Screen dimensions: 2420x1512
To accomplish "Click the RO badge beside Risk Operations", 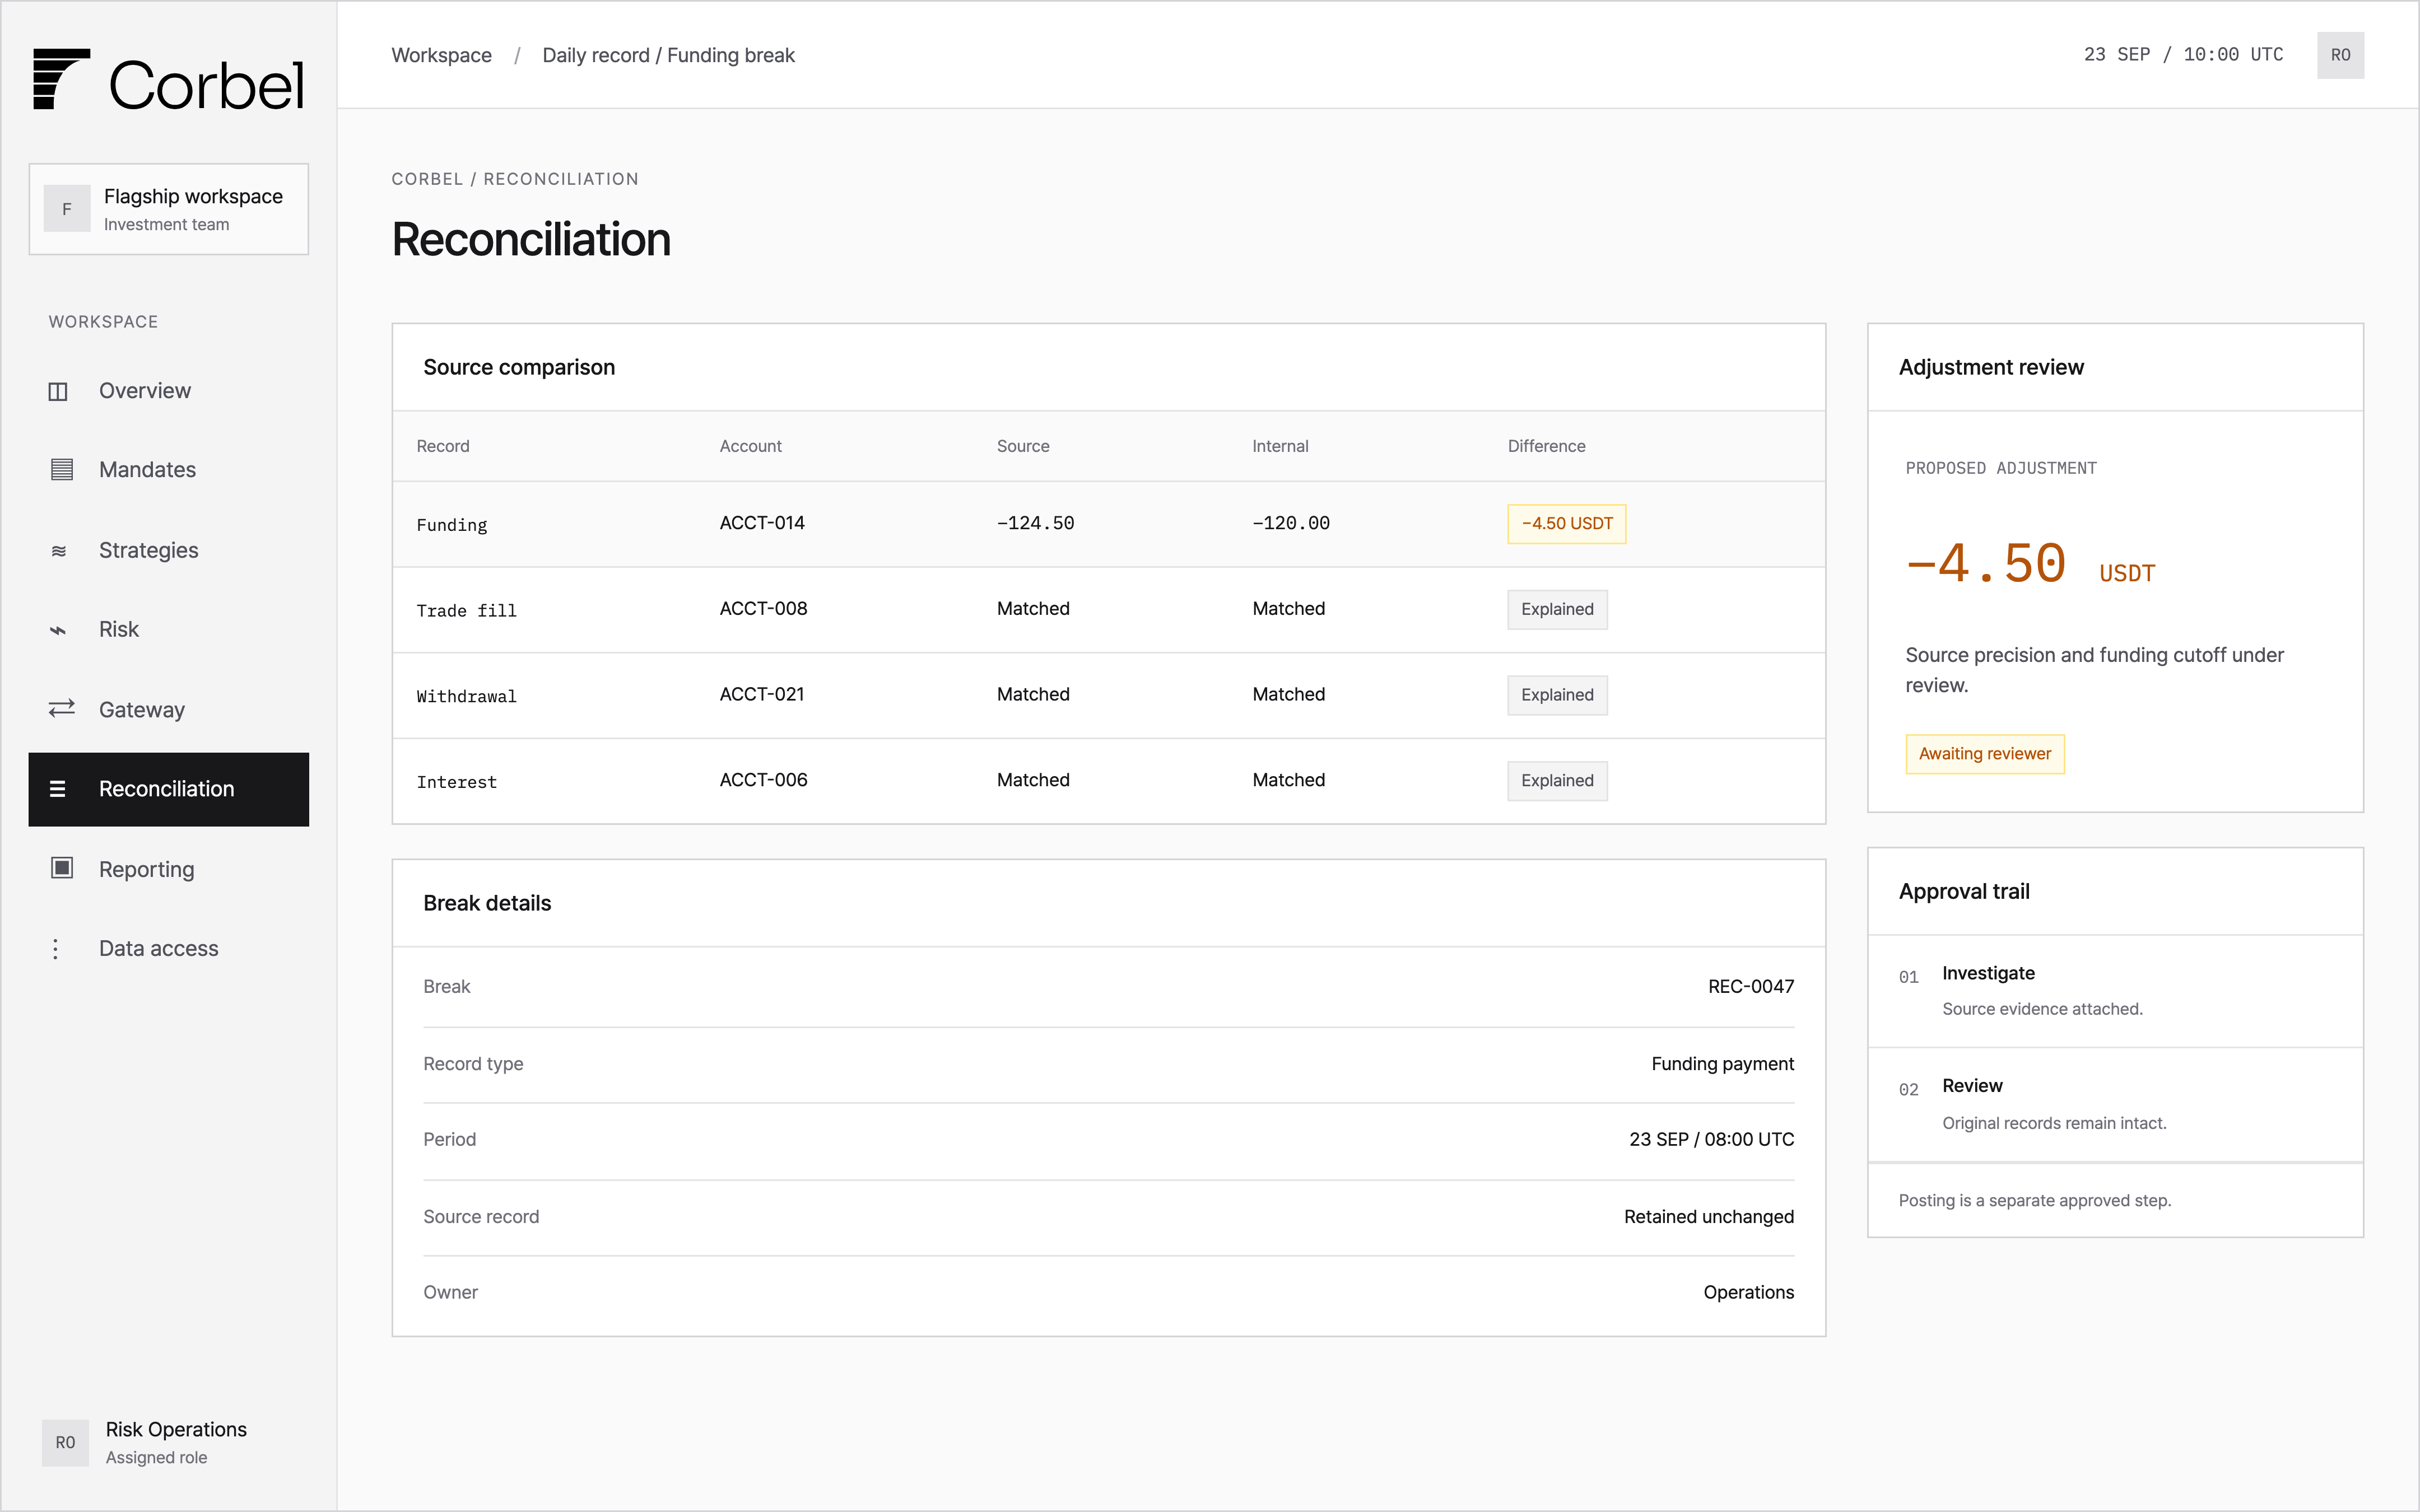I will (x=65, y=1442).
